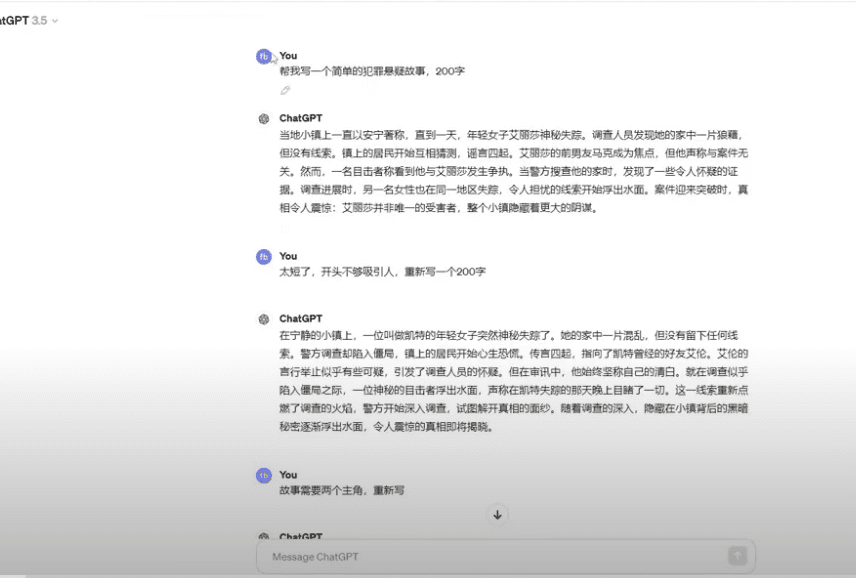Click inside the Message ChatGPT input field
This screenshot has height=578, width=856.
point(490,556)
